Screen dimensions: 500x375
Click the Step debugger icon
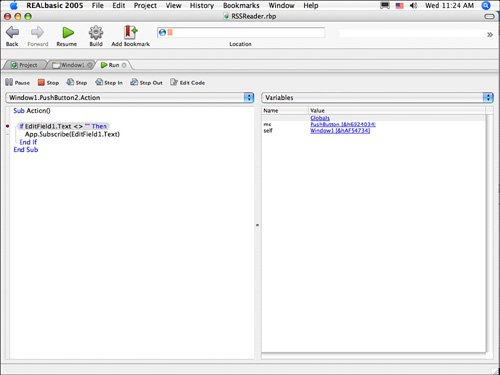[x=70, y=82]
